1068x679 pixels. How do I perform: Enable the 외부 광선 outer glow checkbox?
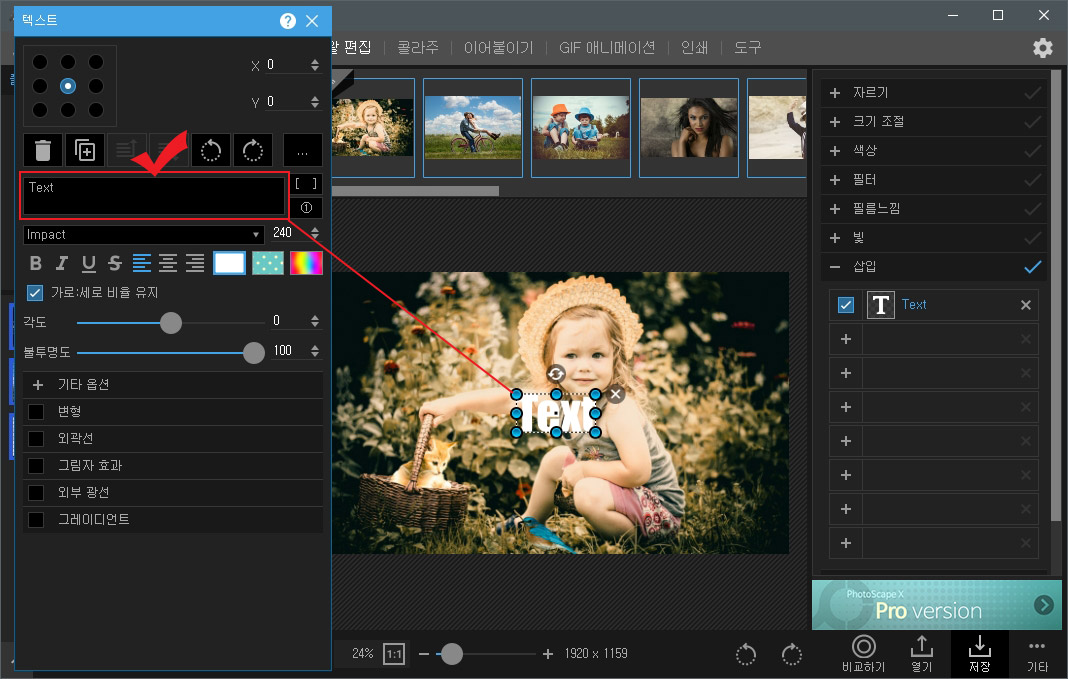[36, 492]
